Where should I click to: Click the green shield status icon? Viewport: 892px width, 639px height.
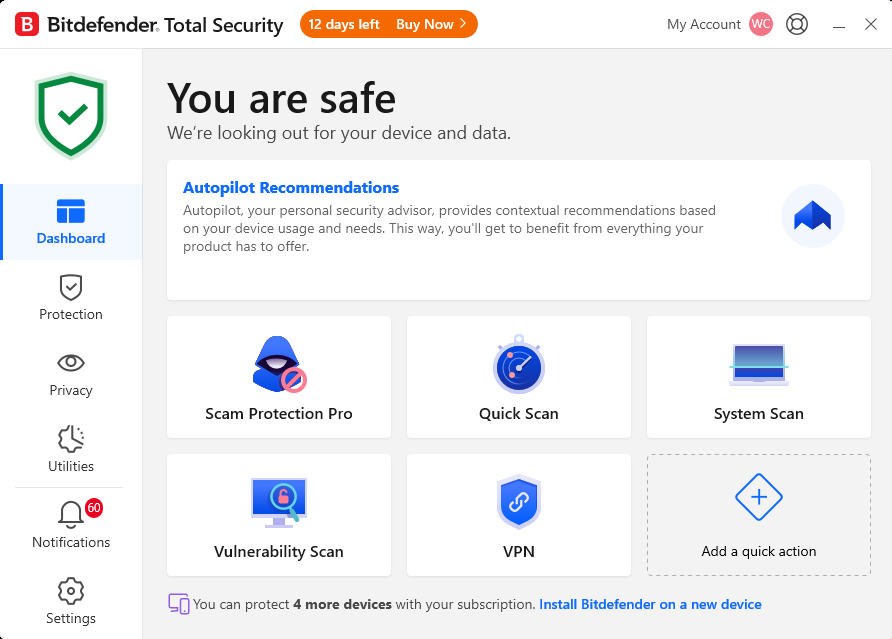point(71,116)
